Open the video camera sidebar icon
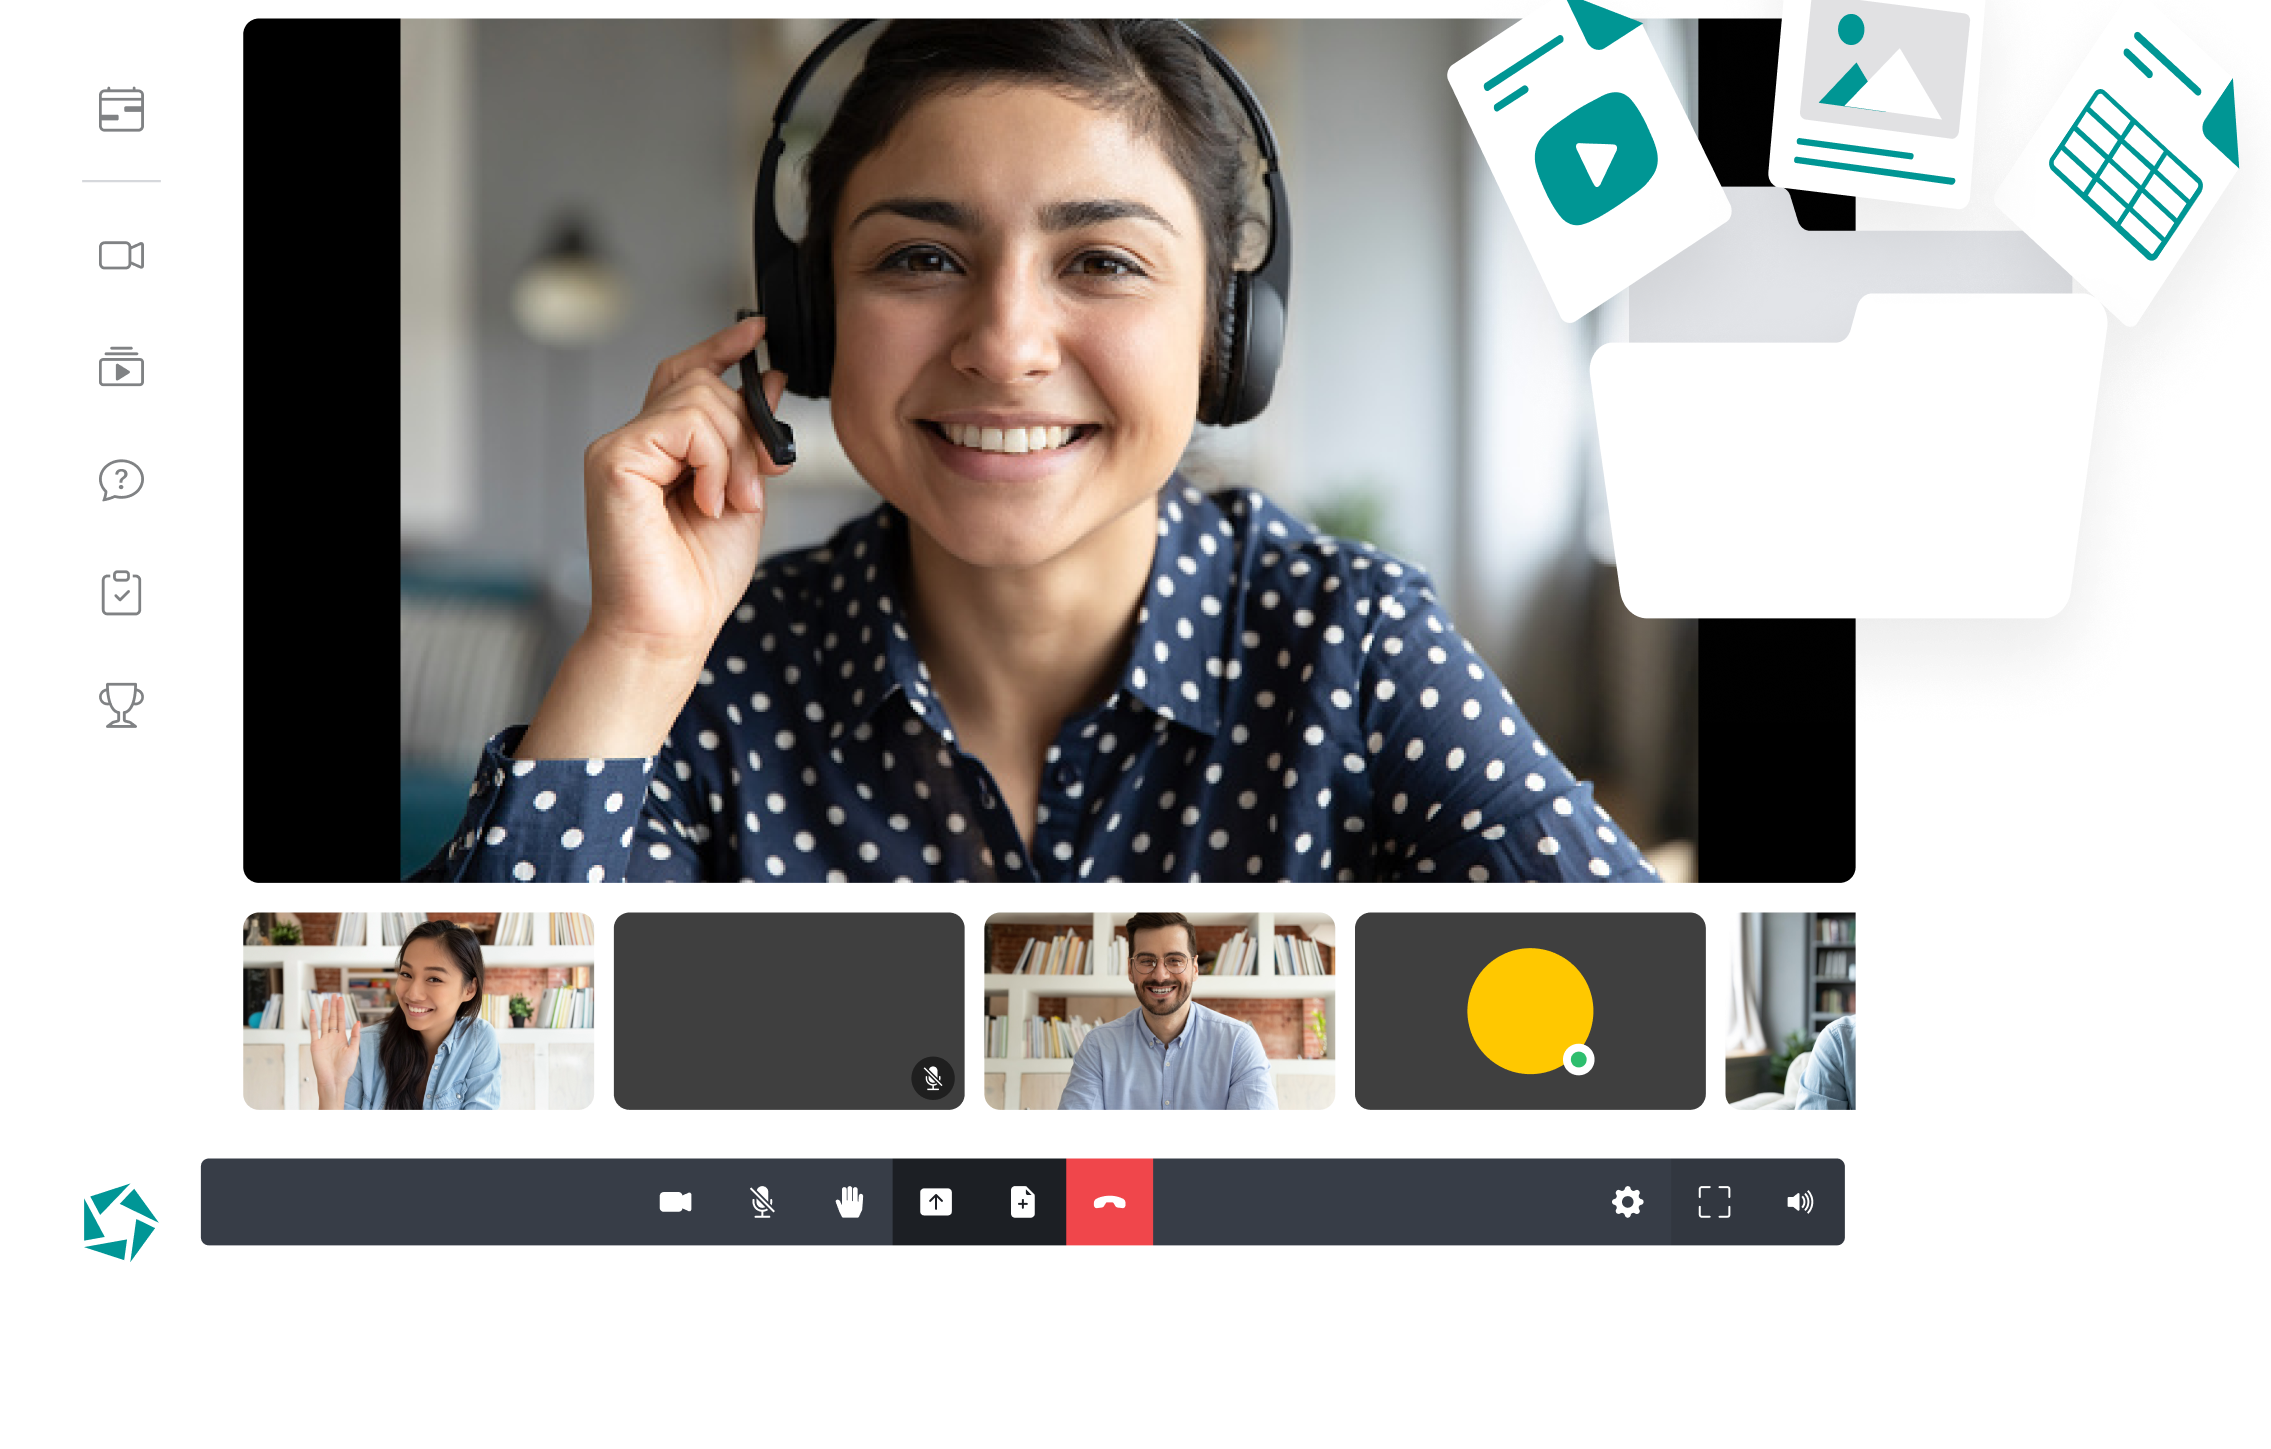The height and width of the screenshot is (1449, 2271). pos(121,255)
